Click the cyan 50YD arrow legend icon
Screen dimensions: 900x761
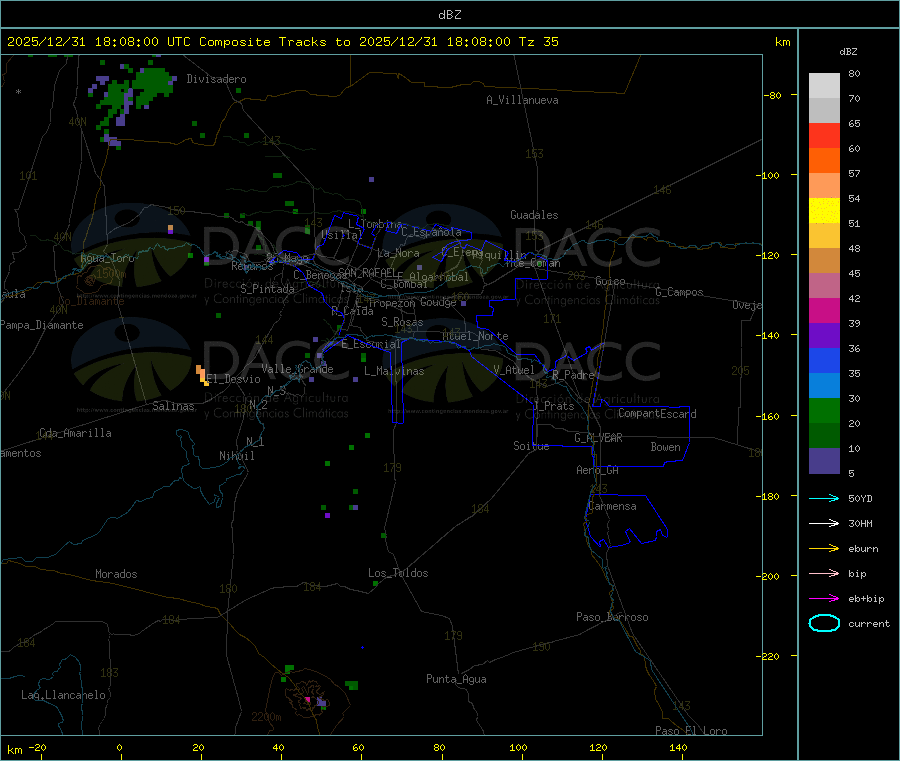pyautogui.click(x=824, y=498)
